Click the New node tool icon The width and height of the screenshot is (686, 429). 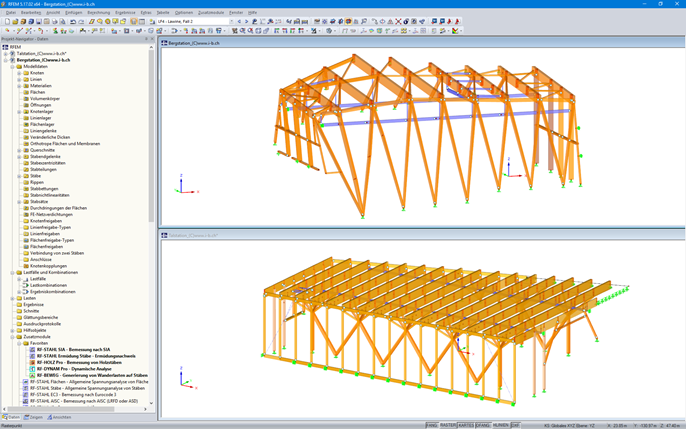[x=7, y=31]
